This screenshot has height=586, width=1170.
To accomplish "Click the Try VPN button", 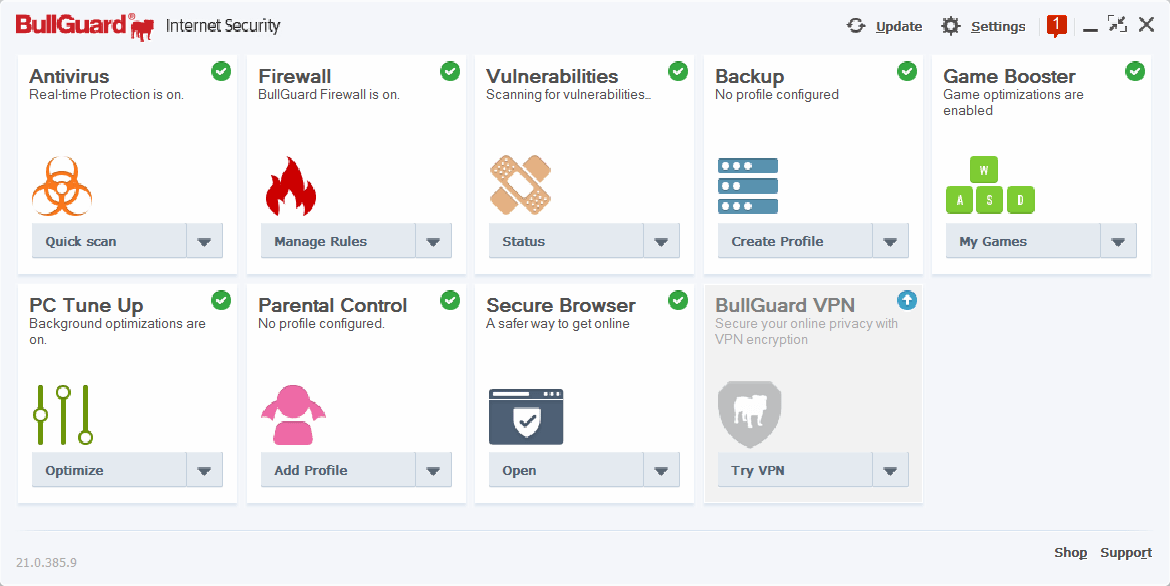I will 795,470.
